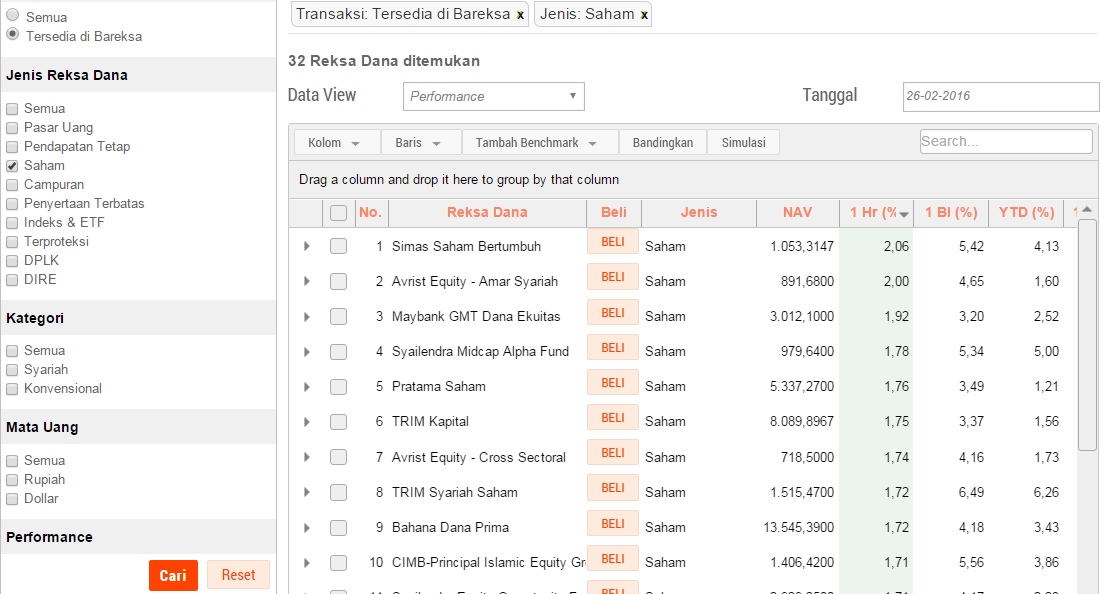The width and height of the screenshot is (1101, 594).
Task: Sort by the Reksa Dana column header
Action: point(487,213)
